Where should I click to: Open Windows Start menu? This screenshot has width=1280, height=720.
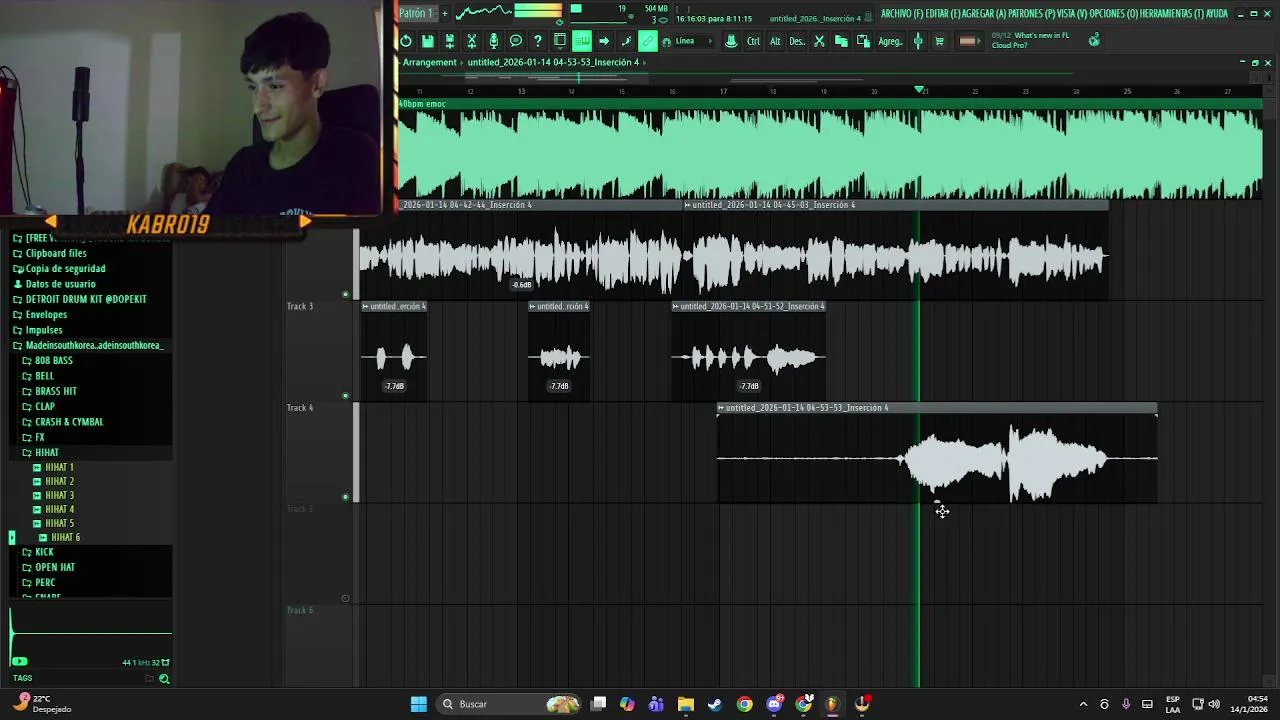coord(419,704)
